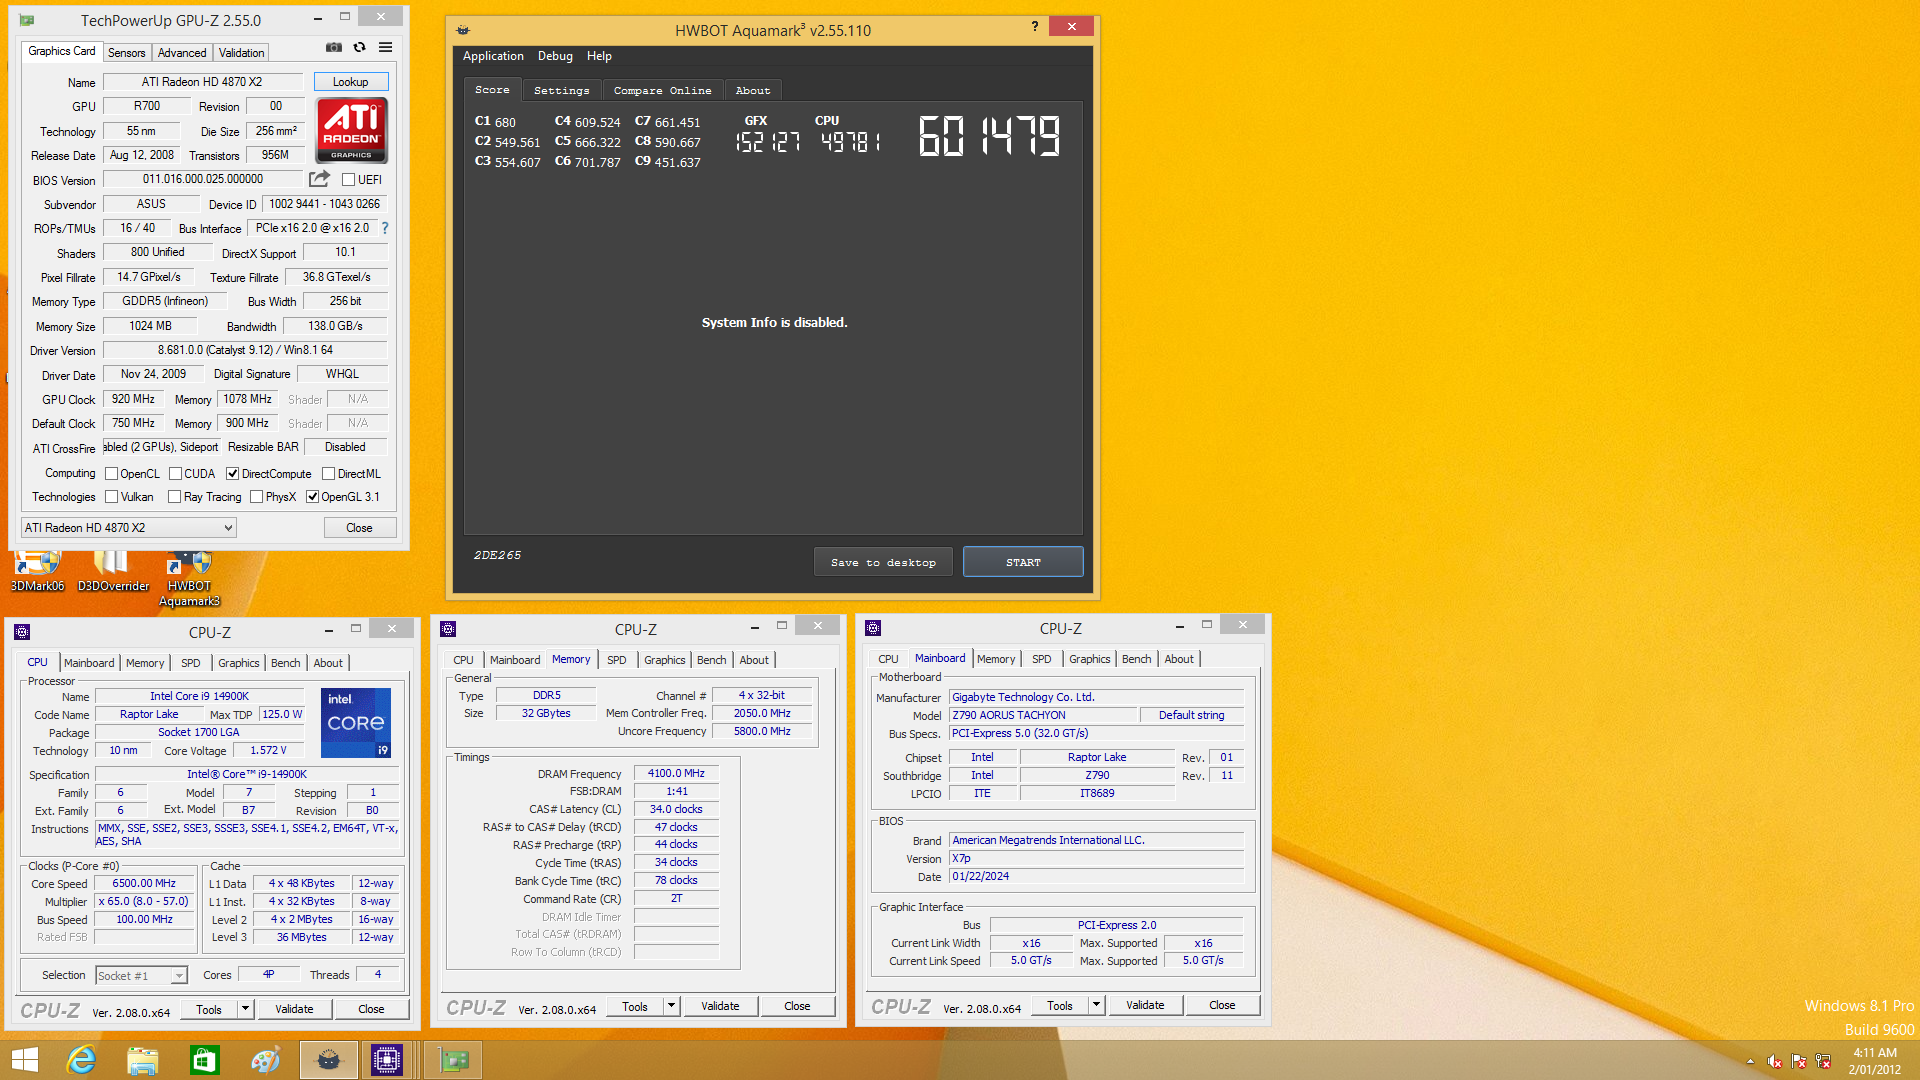Click the Bus Interface question mark icon
This screenshot has height=1080, width=1920.
point(385,228)
